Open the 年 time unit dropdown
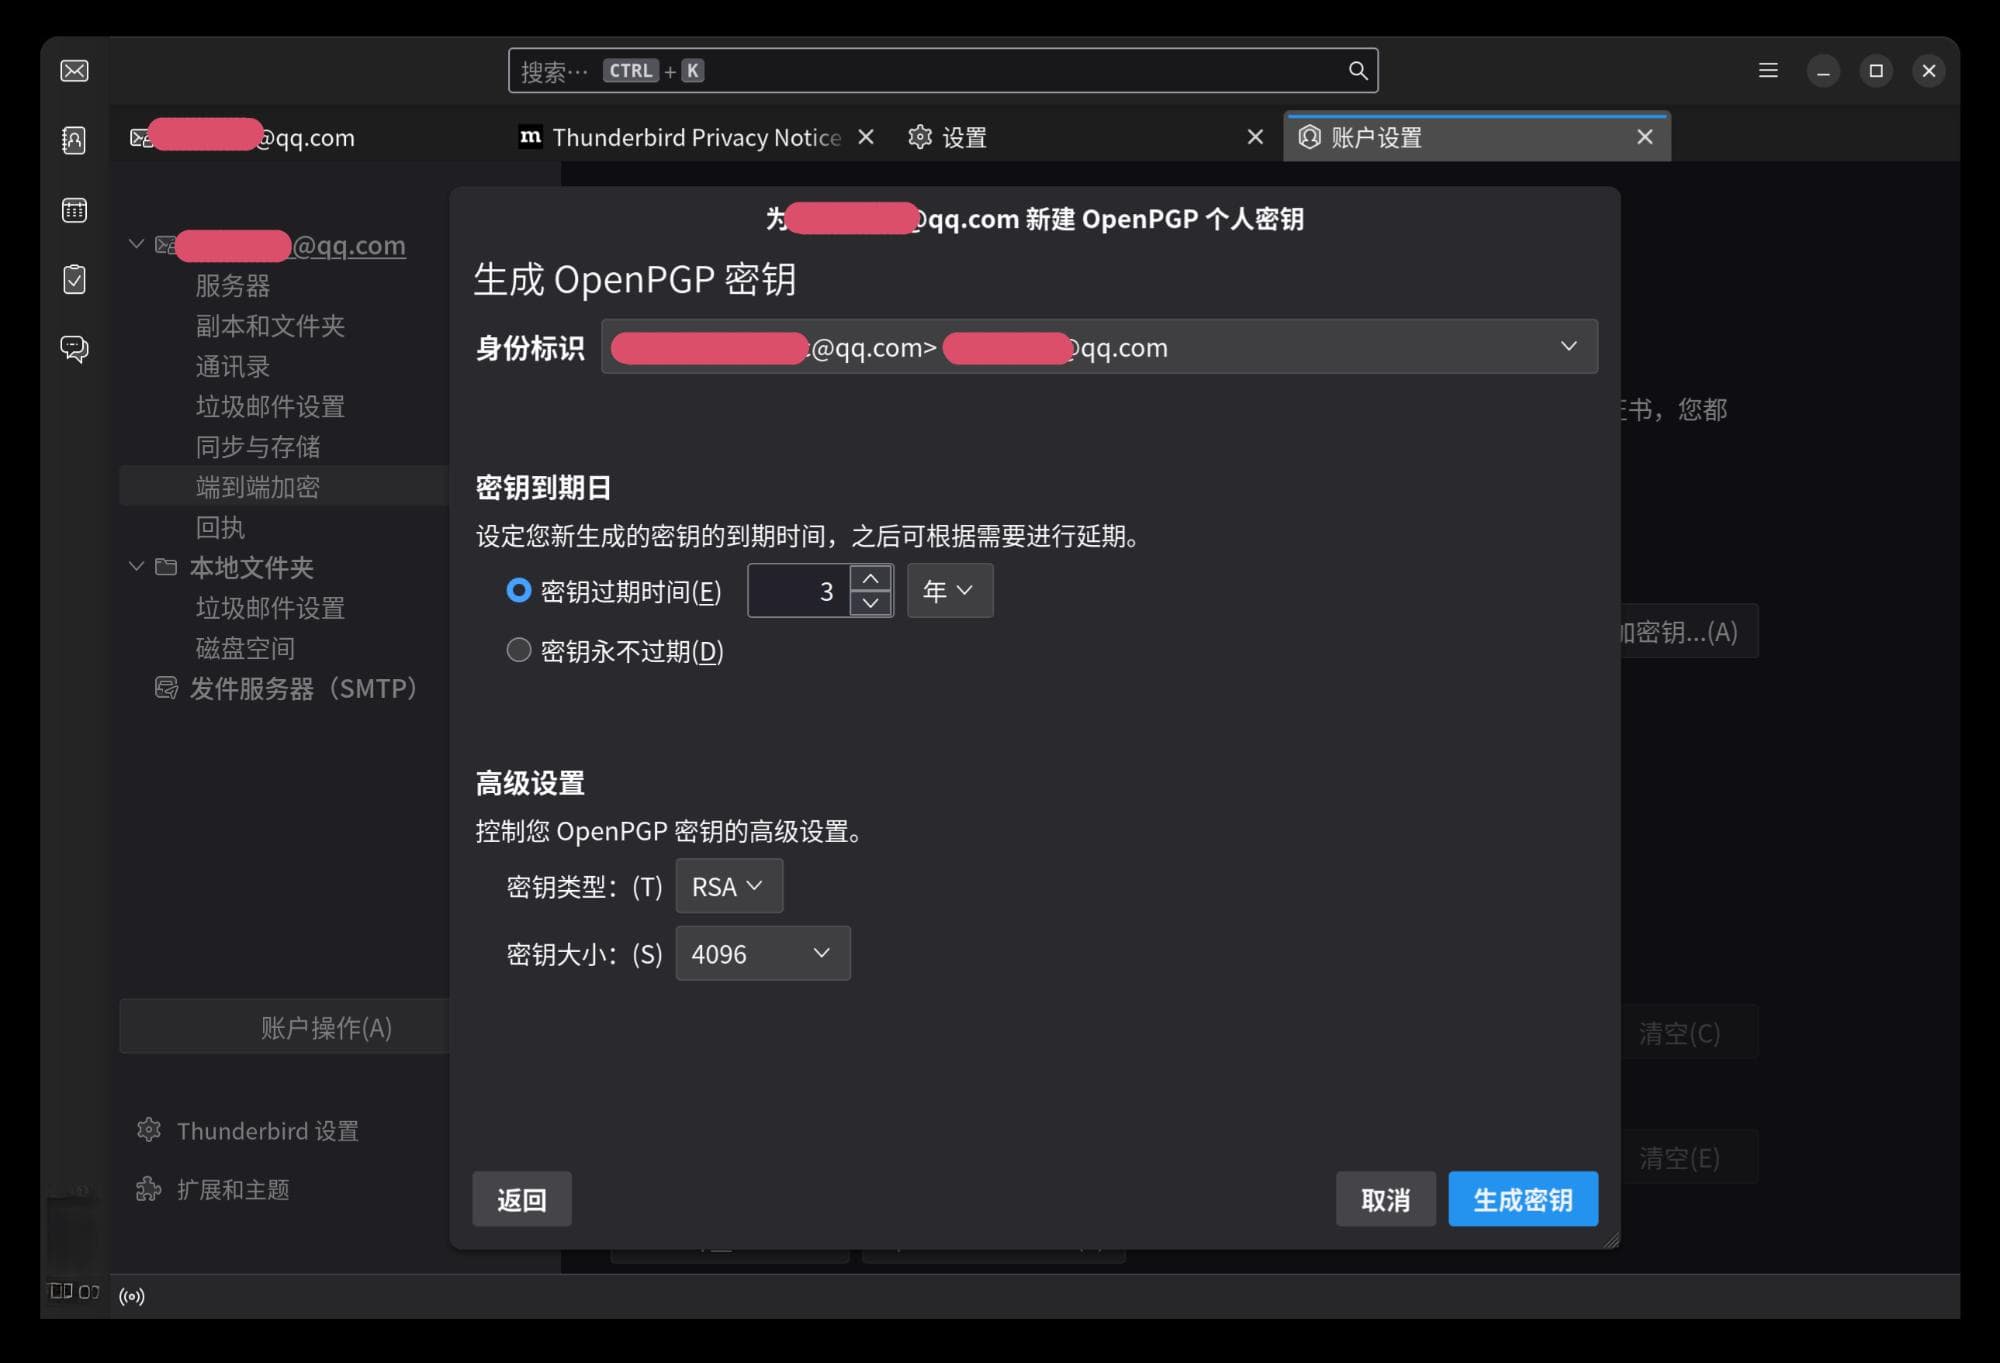 (x=950, y=591)
